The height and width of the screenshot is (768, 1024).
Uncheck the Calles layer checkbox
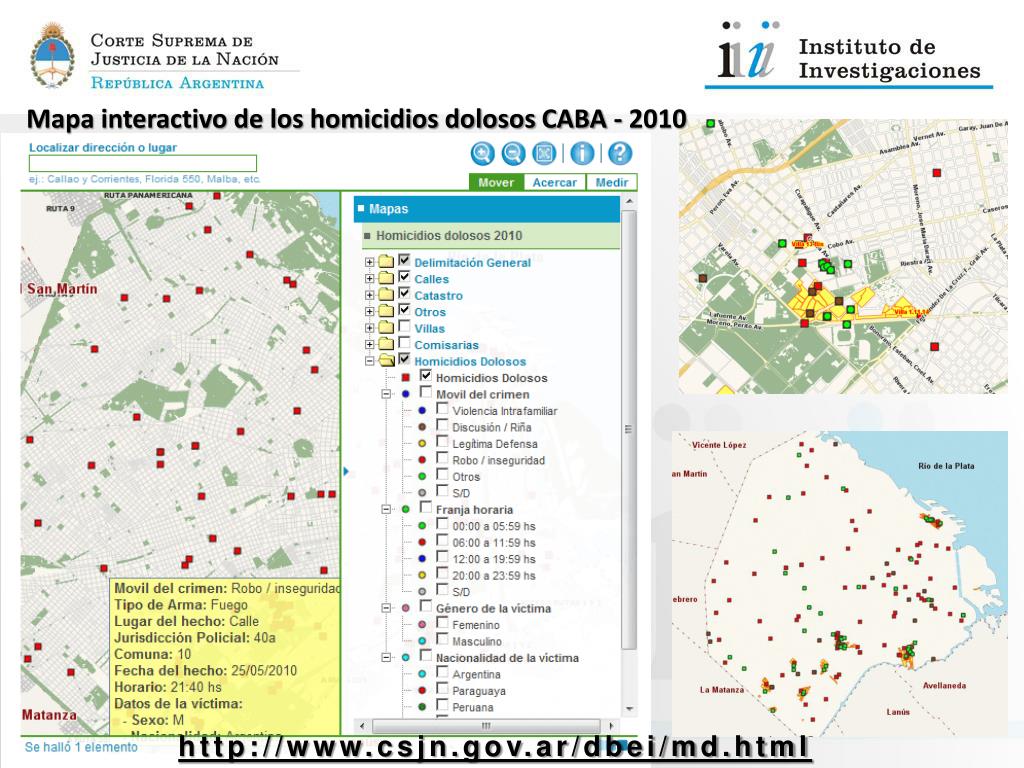coord(404,276)
